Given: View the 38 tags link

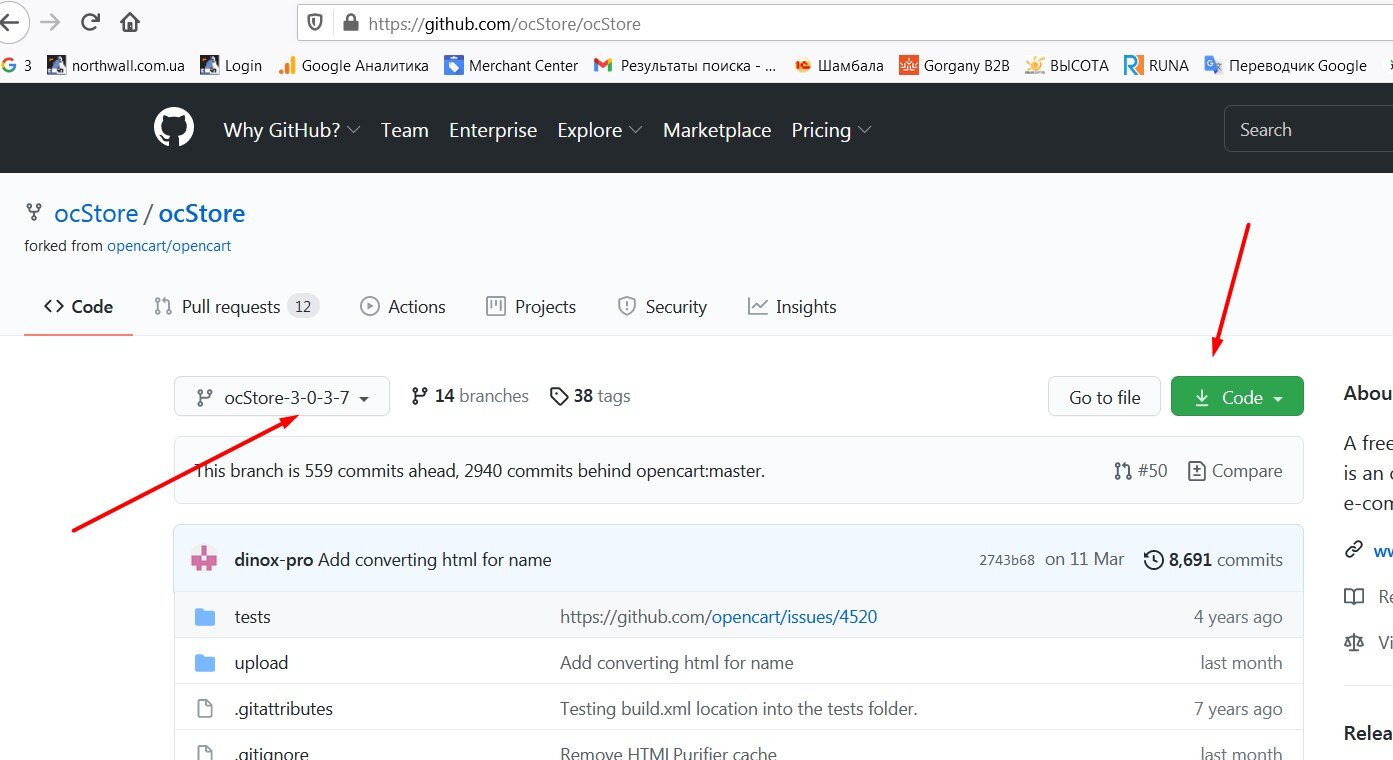Looking at the screenshot, I should (x=590, y=396).
